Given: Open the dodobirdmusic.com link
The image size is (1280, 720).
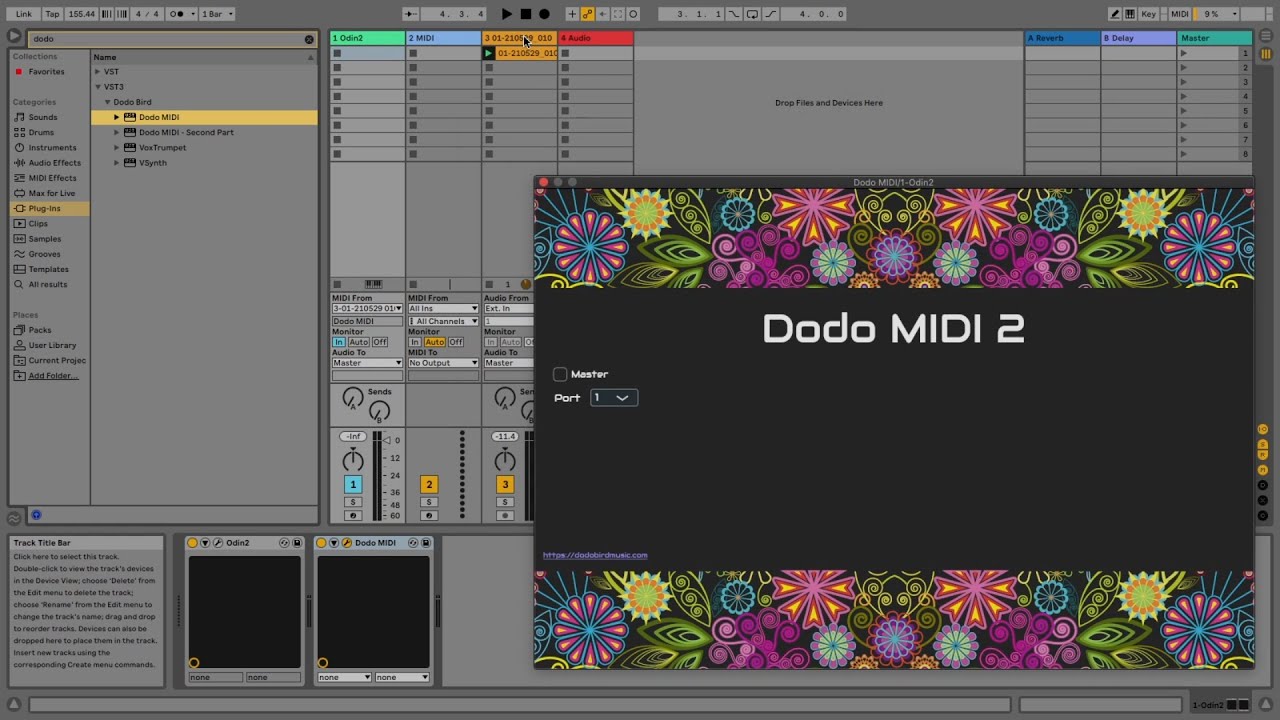Looking at the screenshot, I should pos(595,555).
